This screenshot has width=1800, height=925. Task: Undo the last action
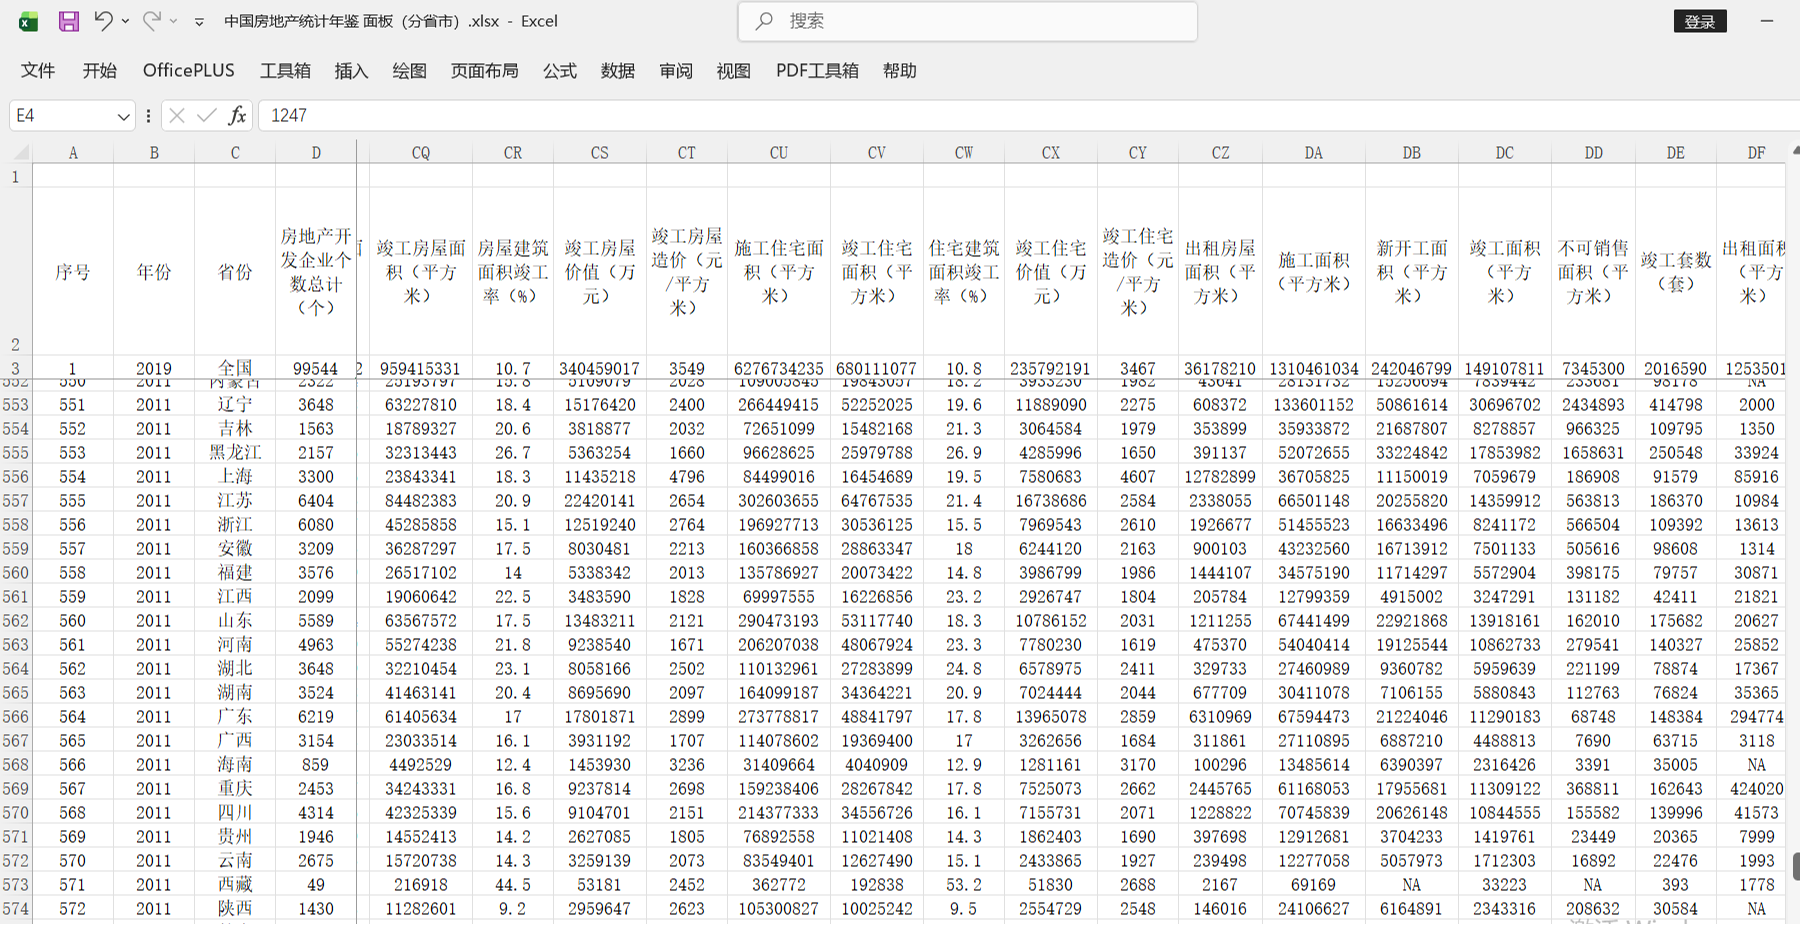pyautogui.click(x=102, y=21)
